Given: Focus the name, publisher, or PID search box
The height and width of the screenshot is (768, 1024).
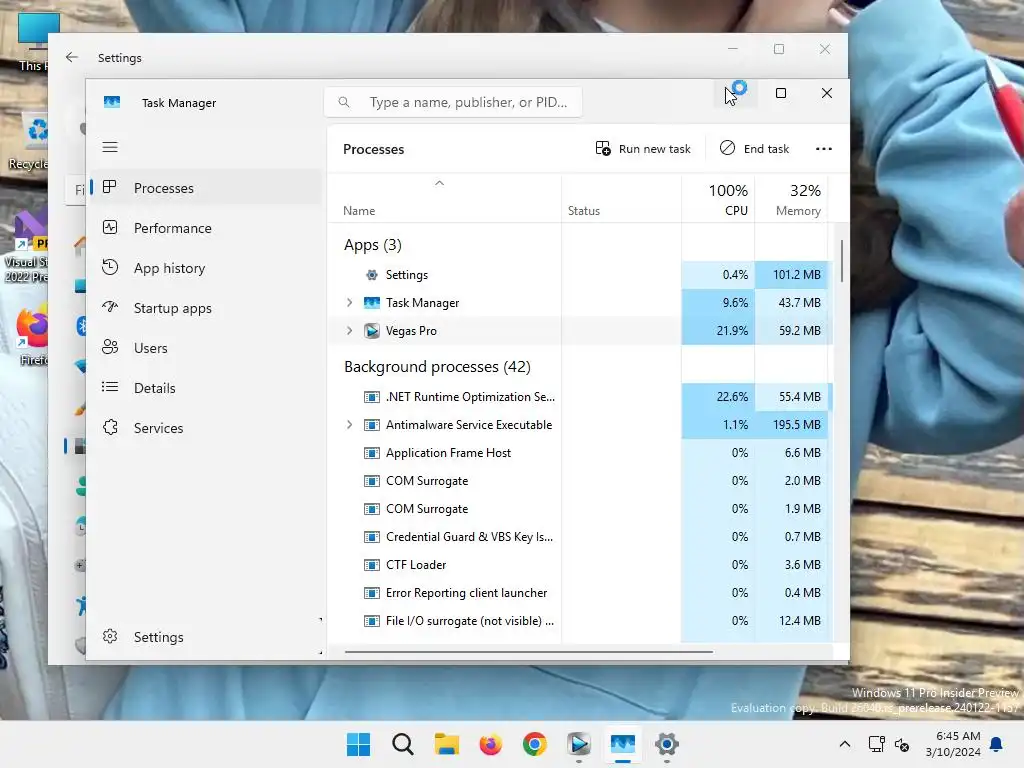Looking at the screenshot, I should pos(453,102).
